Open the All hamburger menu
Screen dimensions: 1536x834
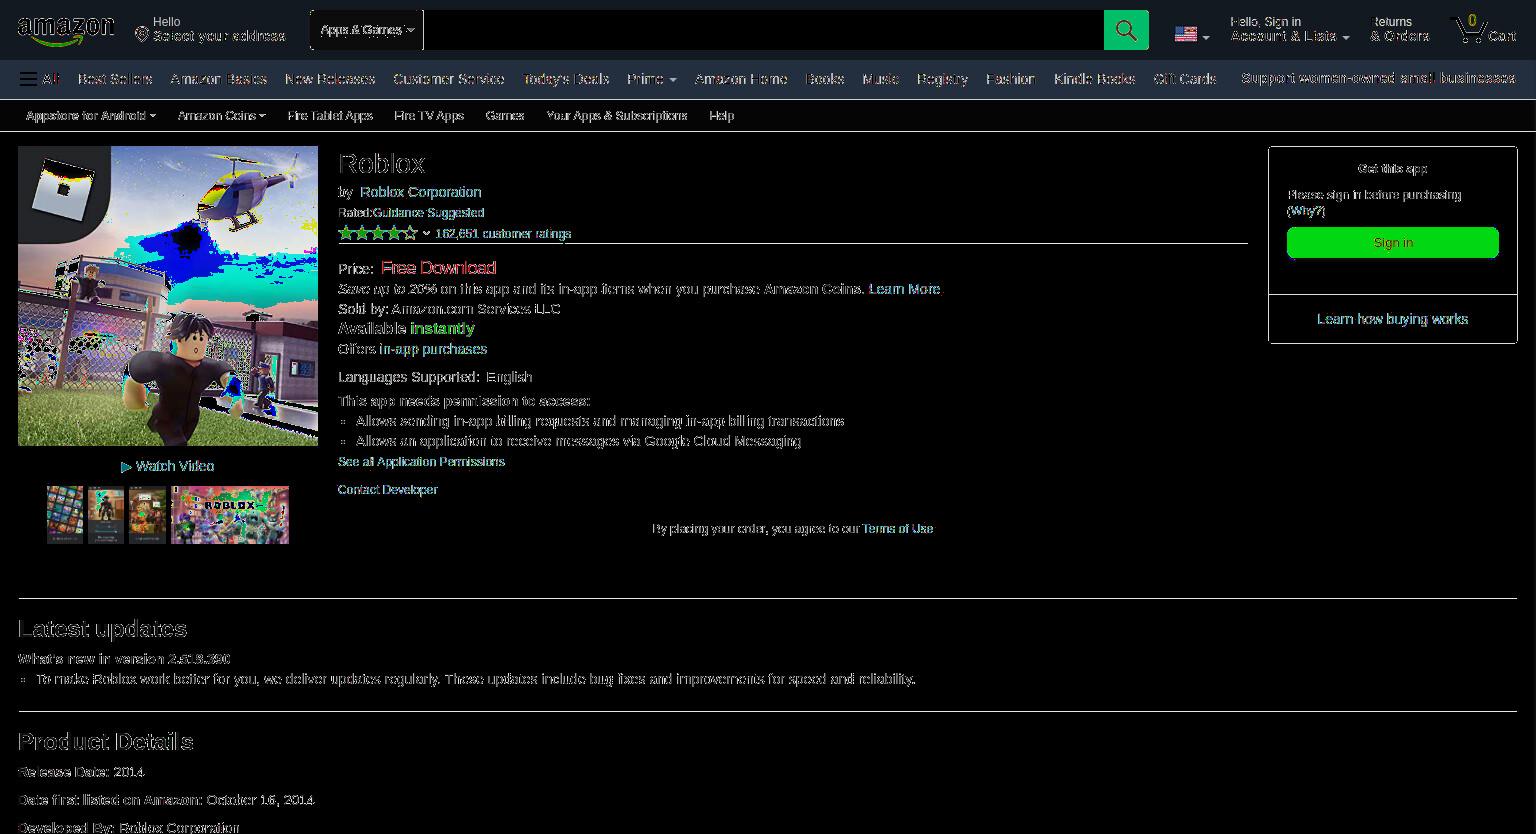[x=39, y=79]
